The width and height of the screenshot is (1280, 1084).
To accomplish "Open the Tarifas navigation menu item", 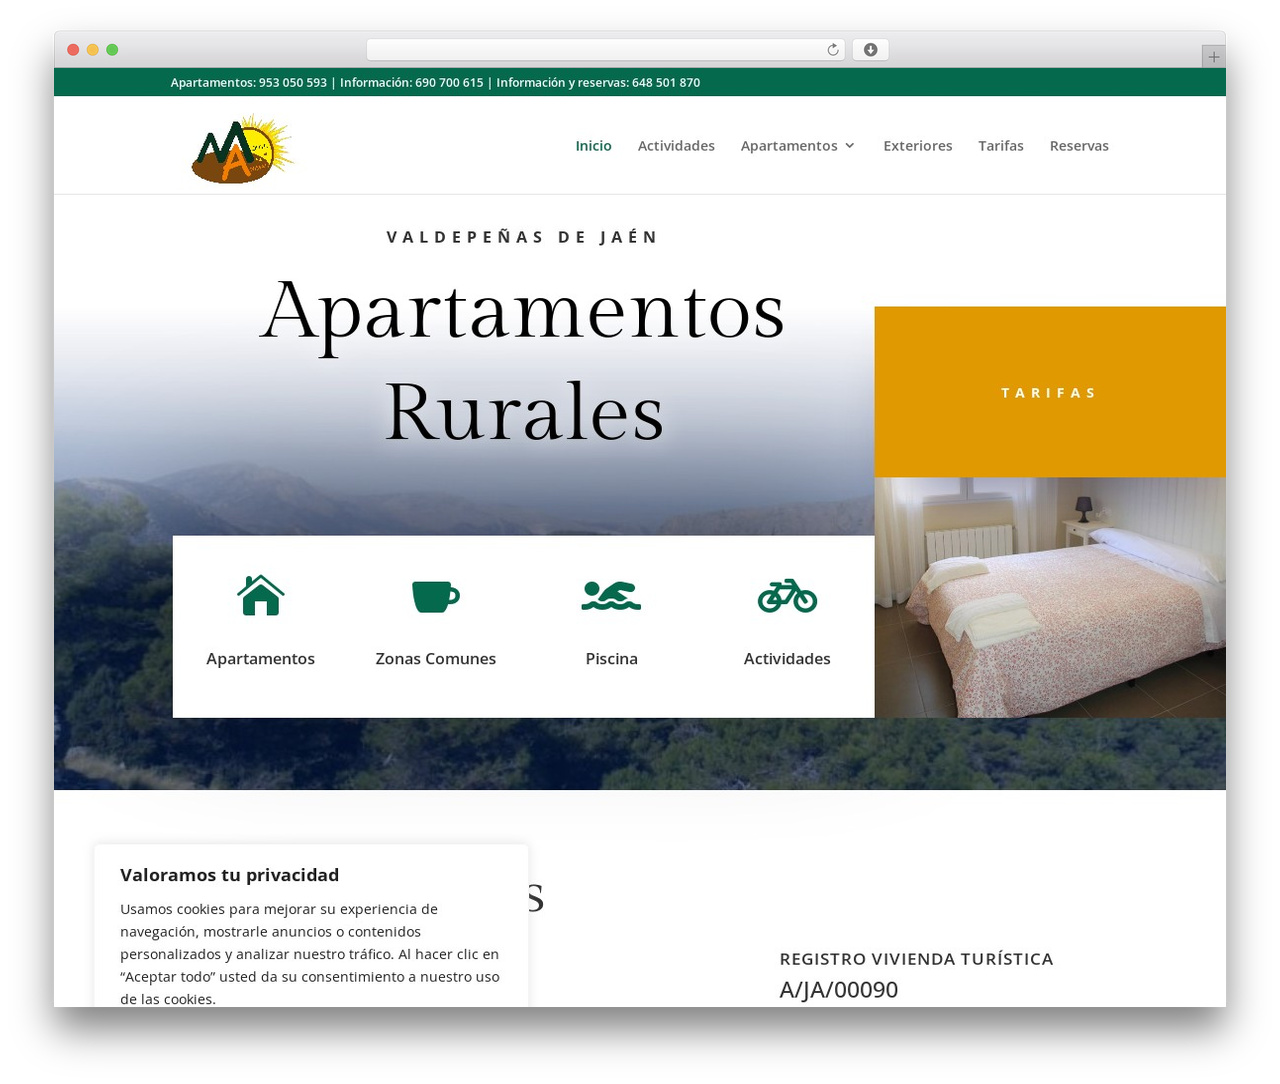I will [x=1001, y=146].
